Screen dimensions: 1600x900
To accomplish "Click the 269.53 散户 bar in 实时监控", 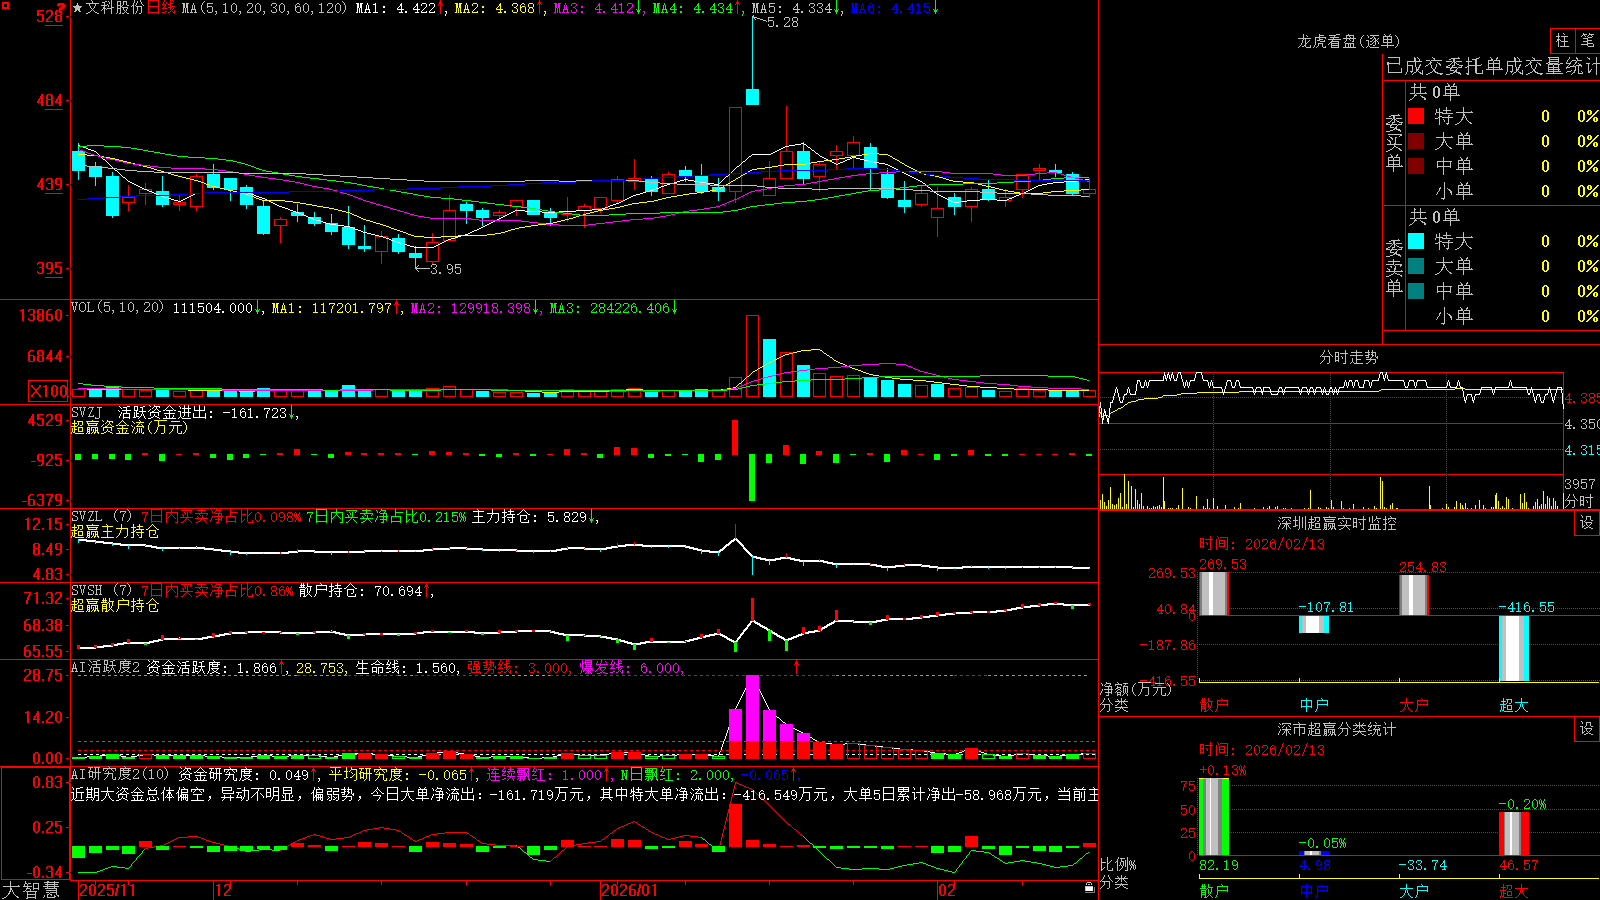I will click(1214, 593).
